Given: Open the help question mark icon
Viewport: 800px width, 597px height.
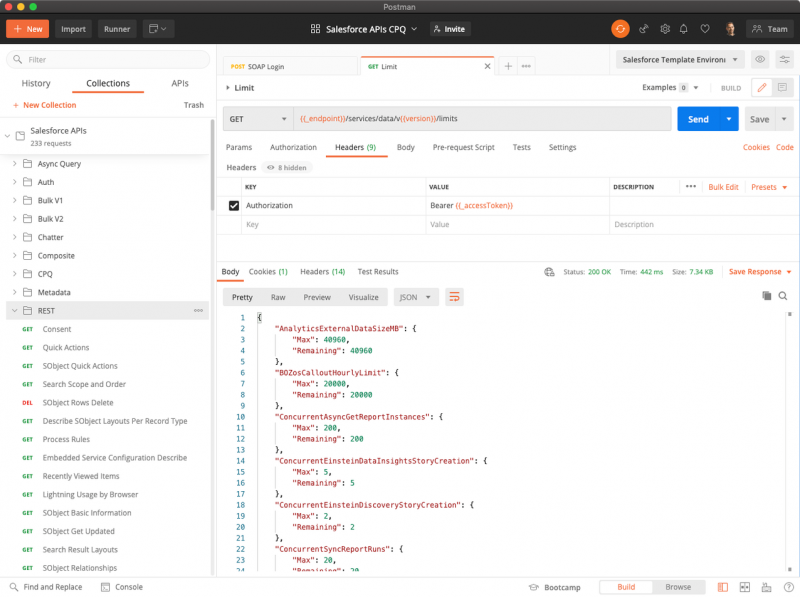Looking at the screenshot, I should click(x=788, y=587).
